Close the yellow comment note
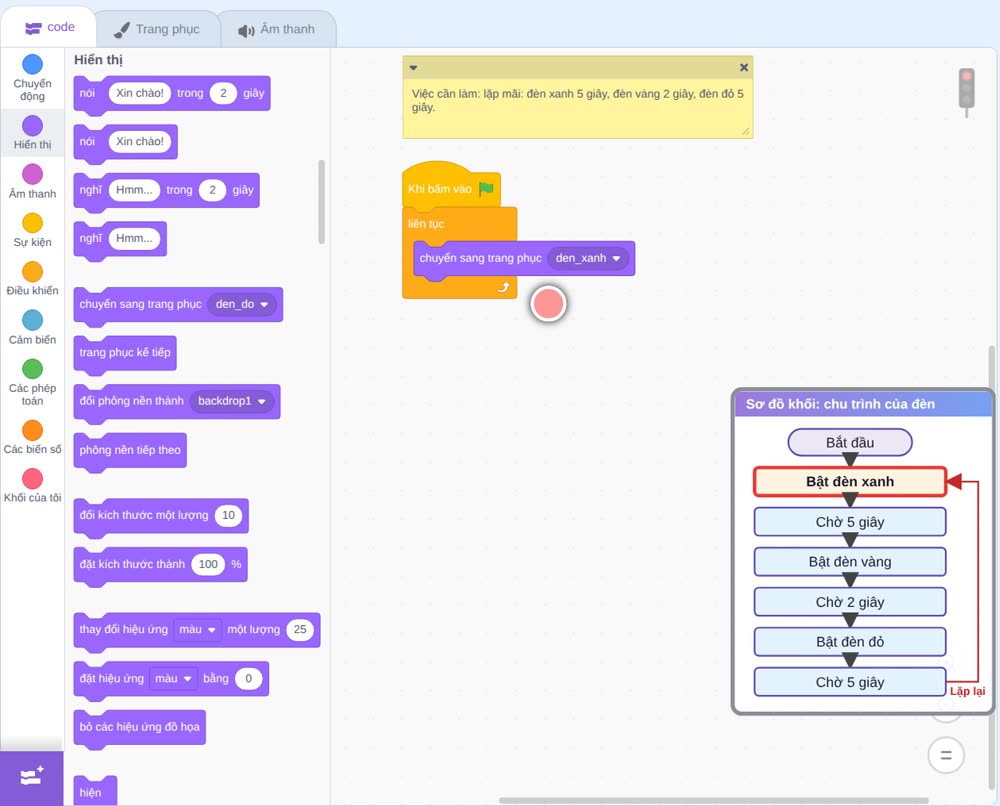This screenshot has height=806, width=1000. [x=744, y=67]
